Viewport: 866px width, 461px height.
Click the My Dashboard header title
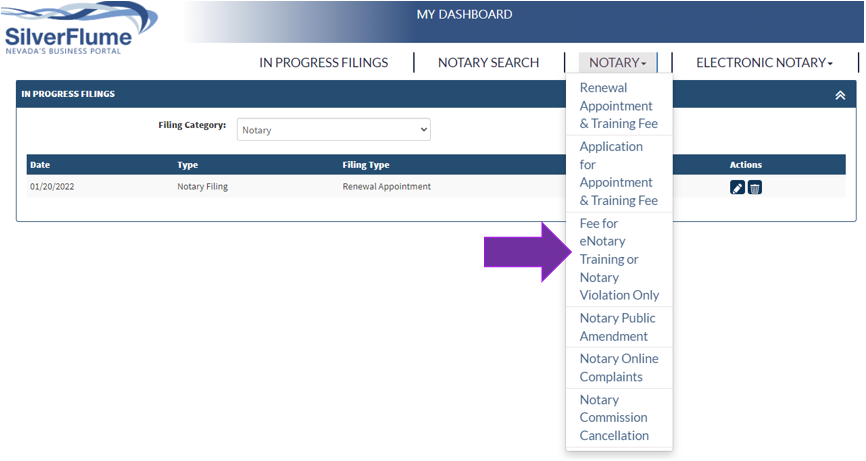(x=464, y=14)
